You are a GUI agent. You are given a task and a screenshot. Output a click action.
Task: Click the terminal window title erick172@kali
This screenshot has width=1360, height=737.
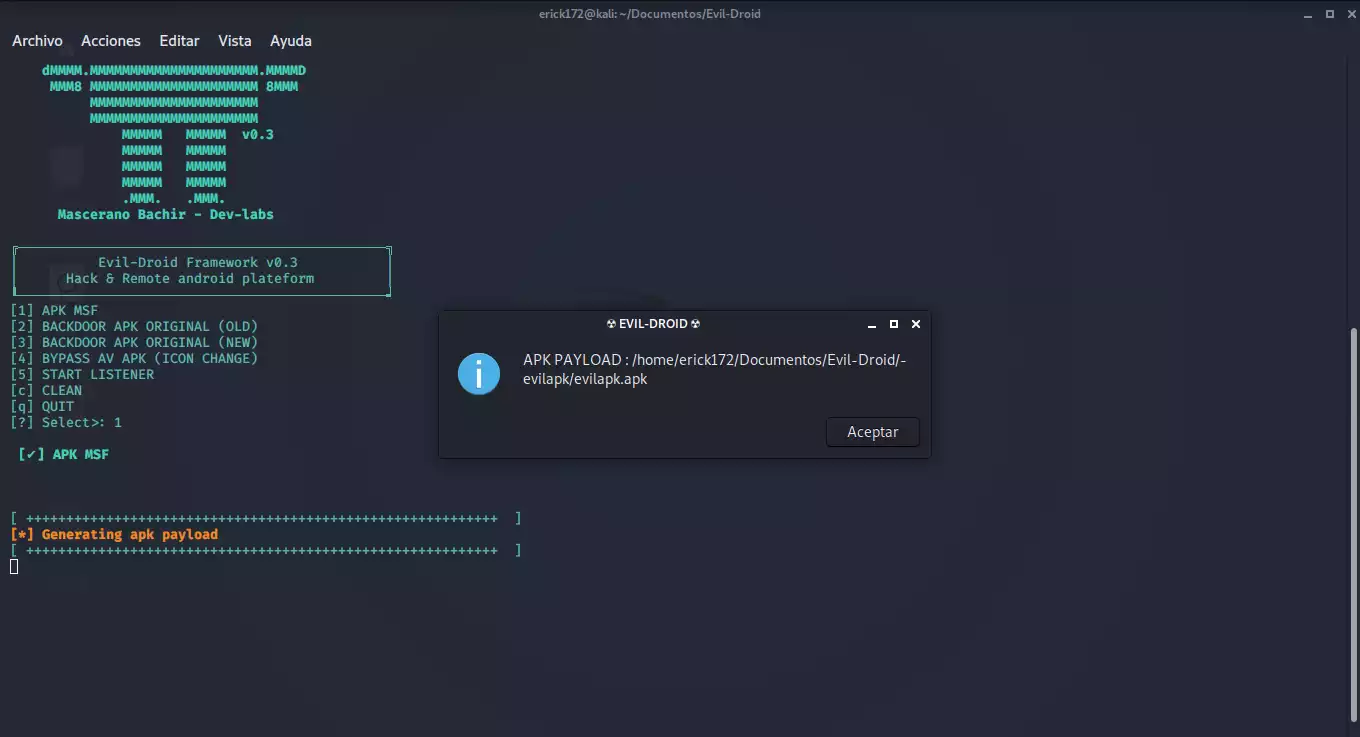pos(649,14)
